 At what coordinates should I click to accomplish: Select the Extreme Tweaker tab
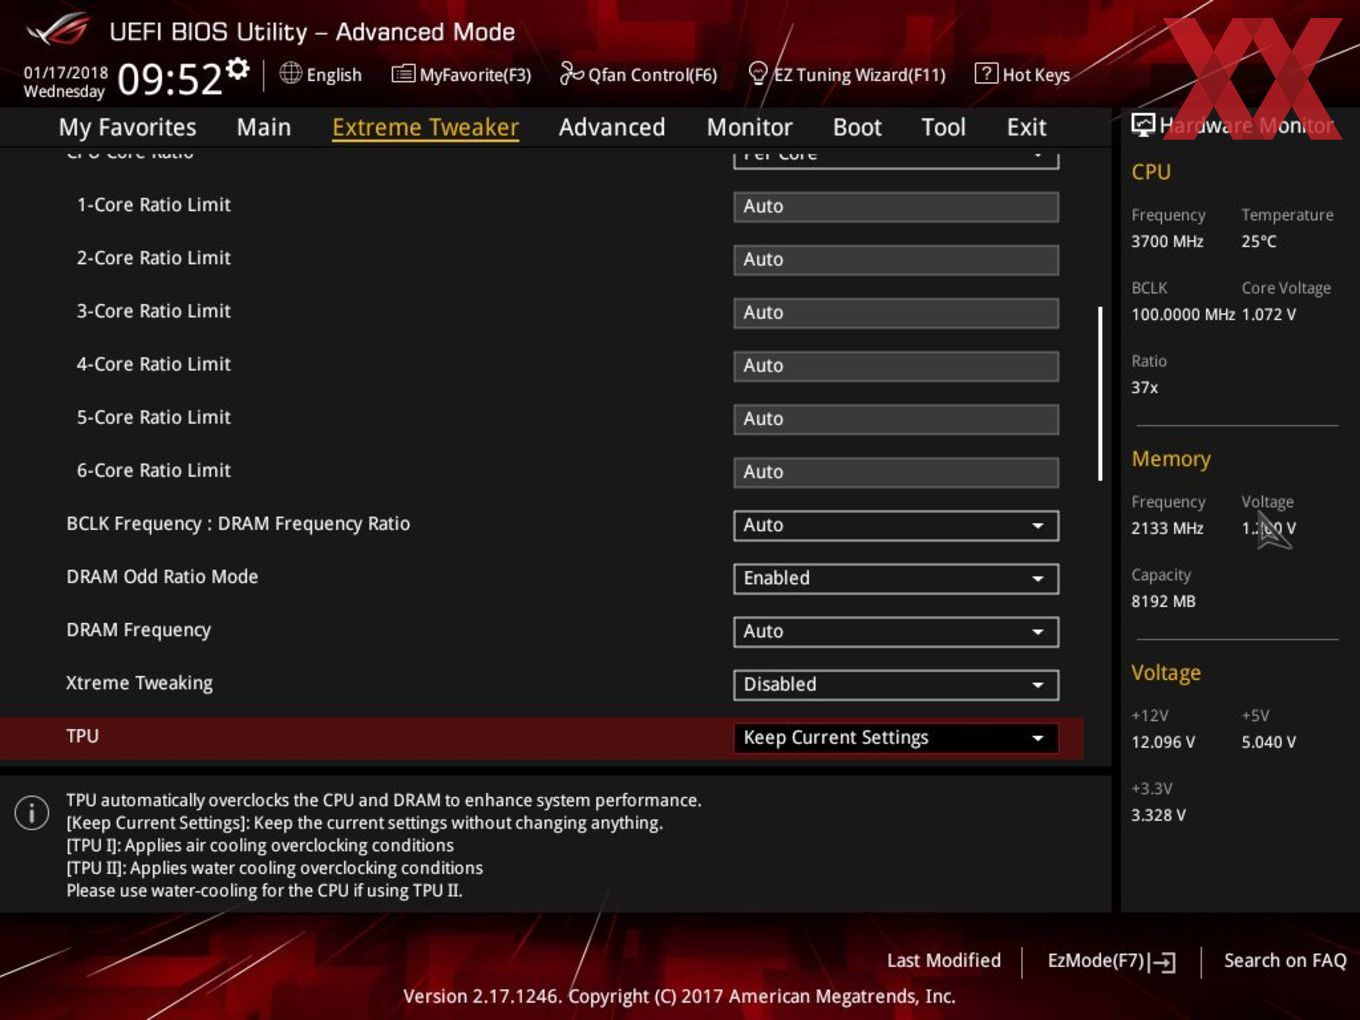pyautogui.click(x=425, y=127)
